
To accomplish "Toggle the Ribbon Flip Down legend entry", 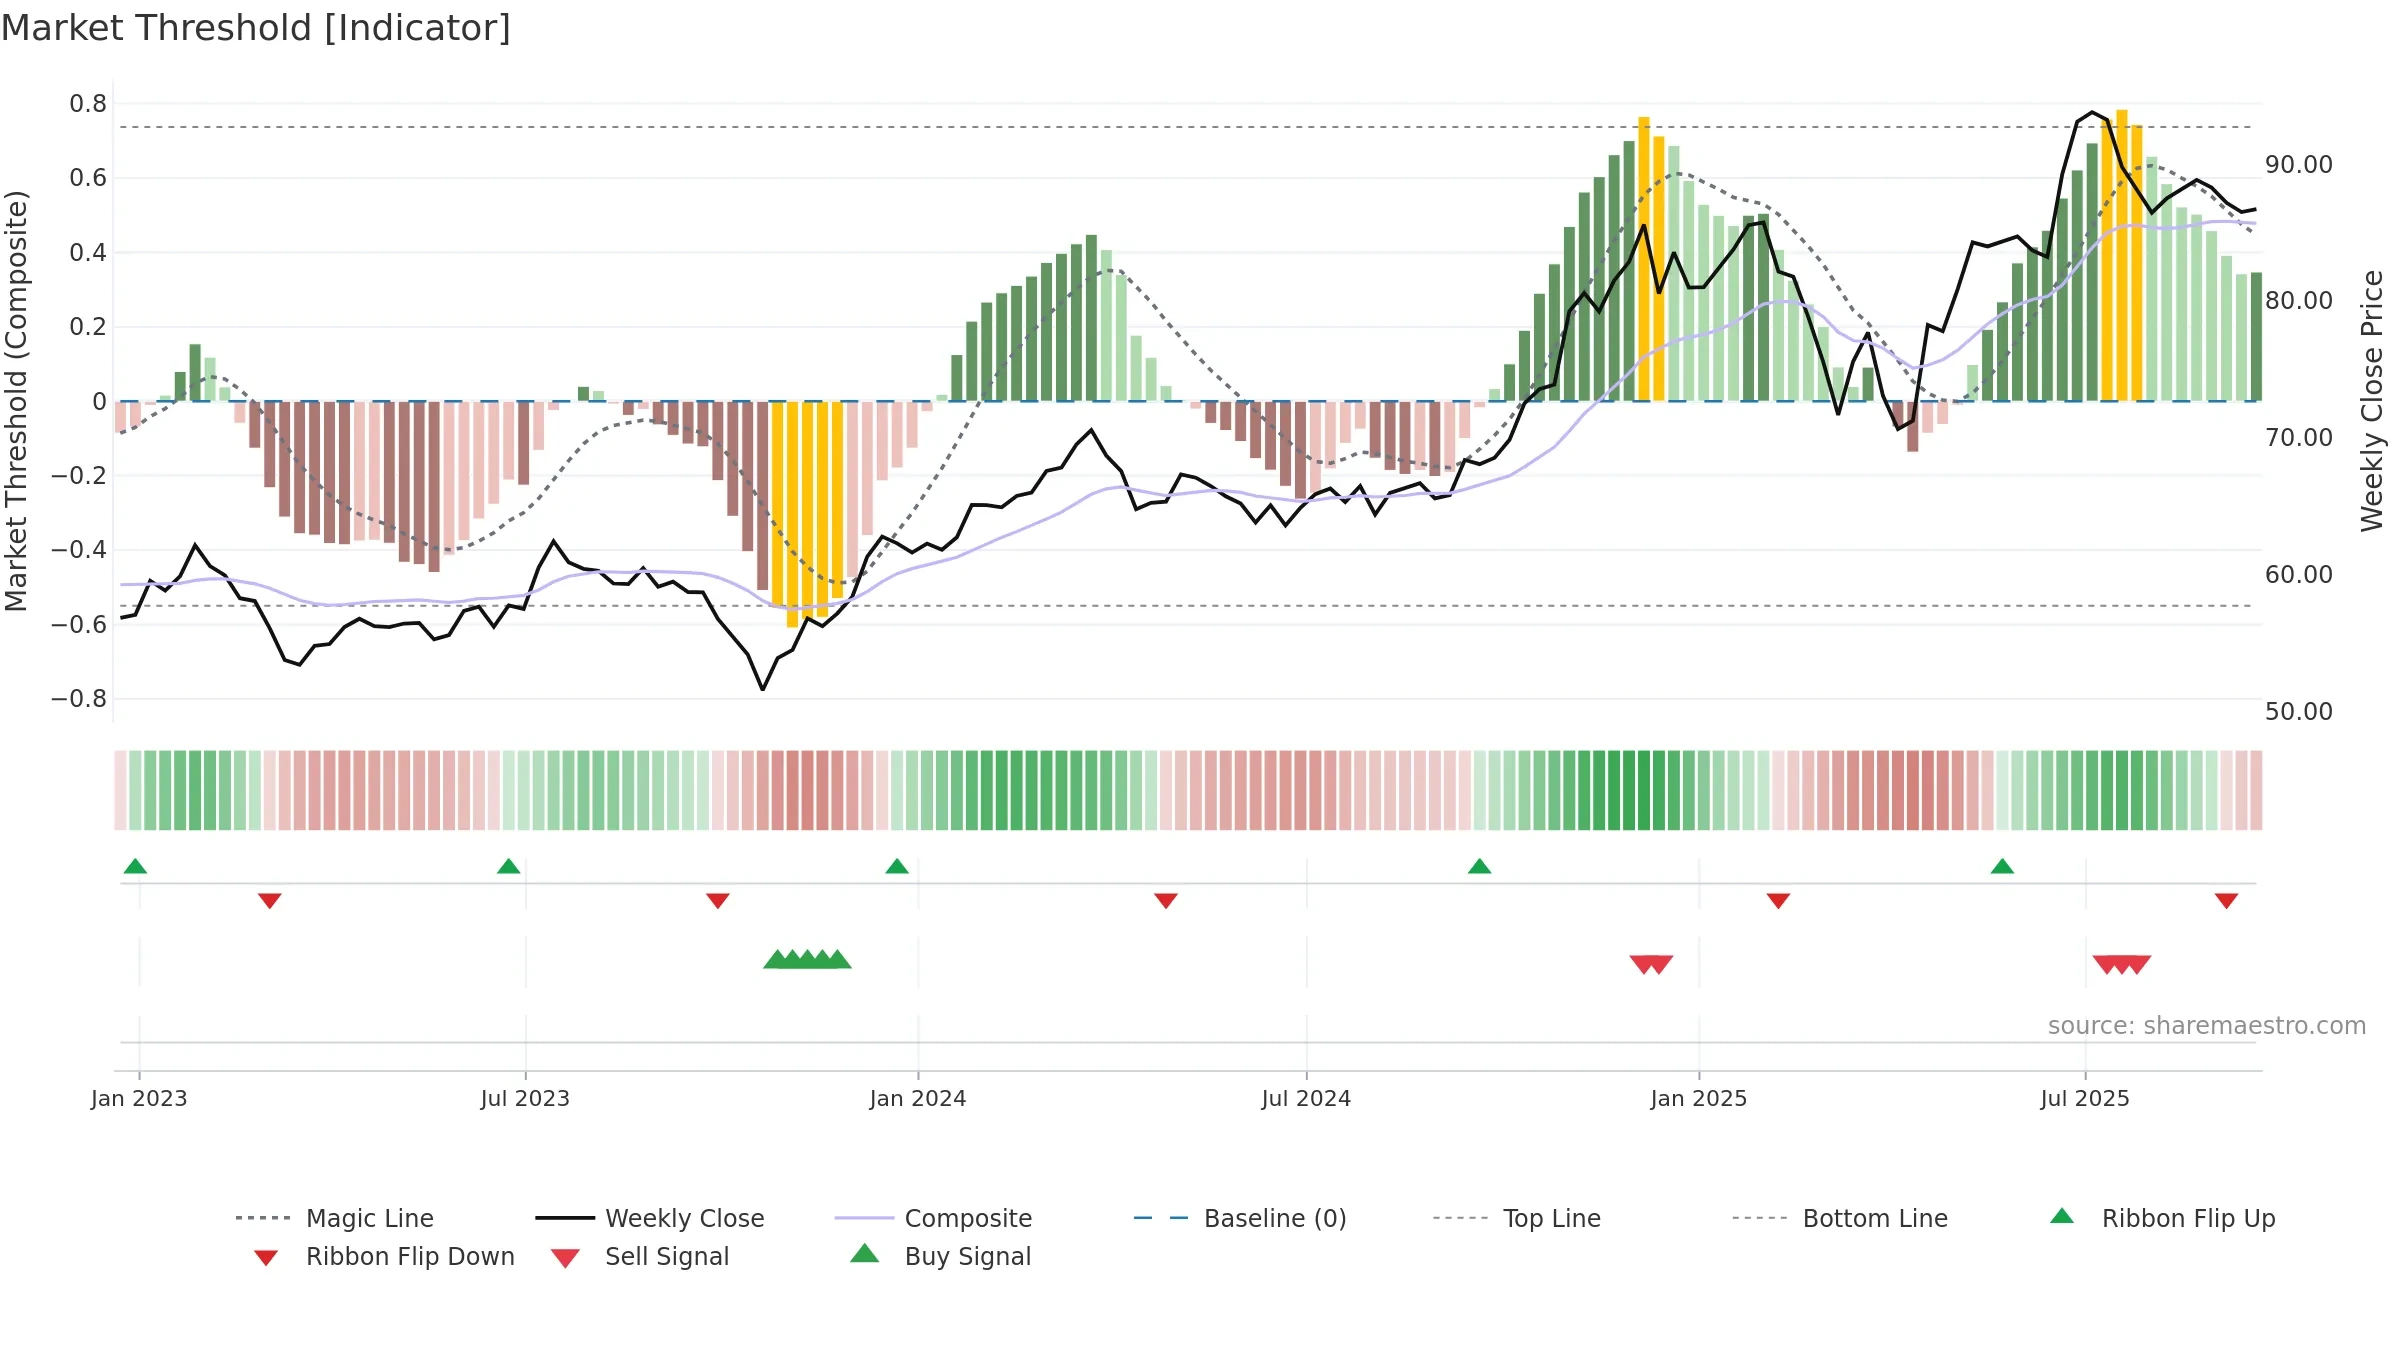I will click(385, 1256).
